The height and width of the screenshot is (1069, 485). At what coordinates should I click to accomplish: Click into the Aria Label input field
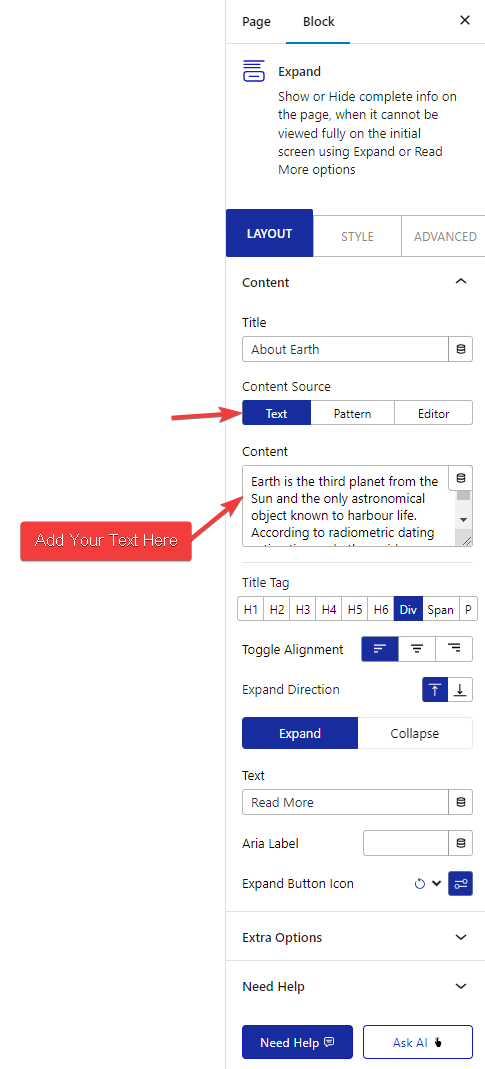(x=406, y=843)
